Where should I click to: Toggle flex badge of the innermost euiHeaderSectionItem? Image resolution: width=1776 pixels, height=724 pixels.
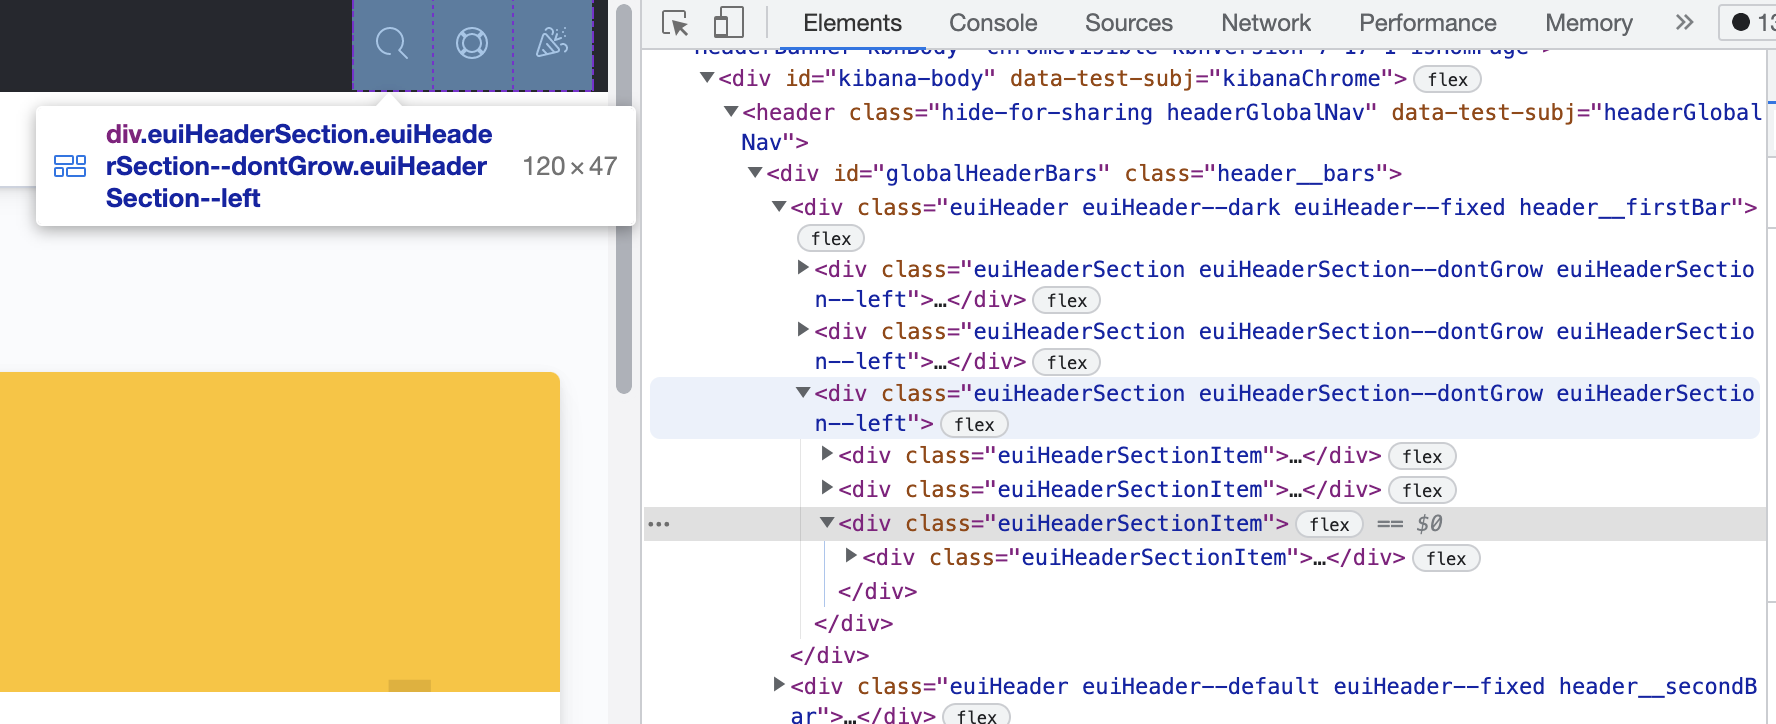tap(1446, 559)
